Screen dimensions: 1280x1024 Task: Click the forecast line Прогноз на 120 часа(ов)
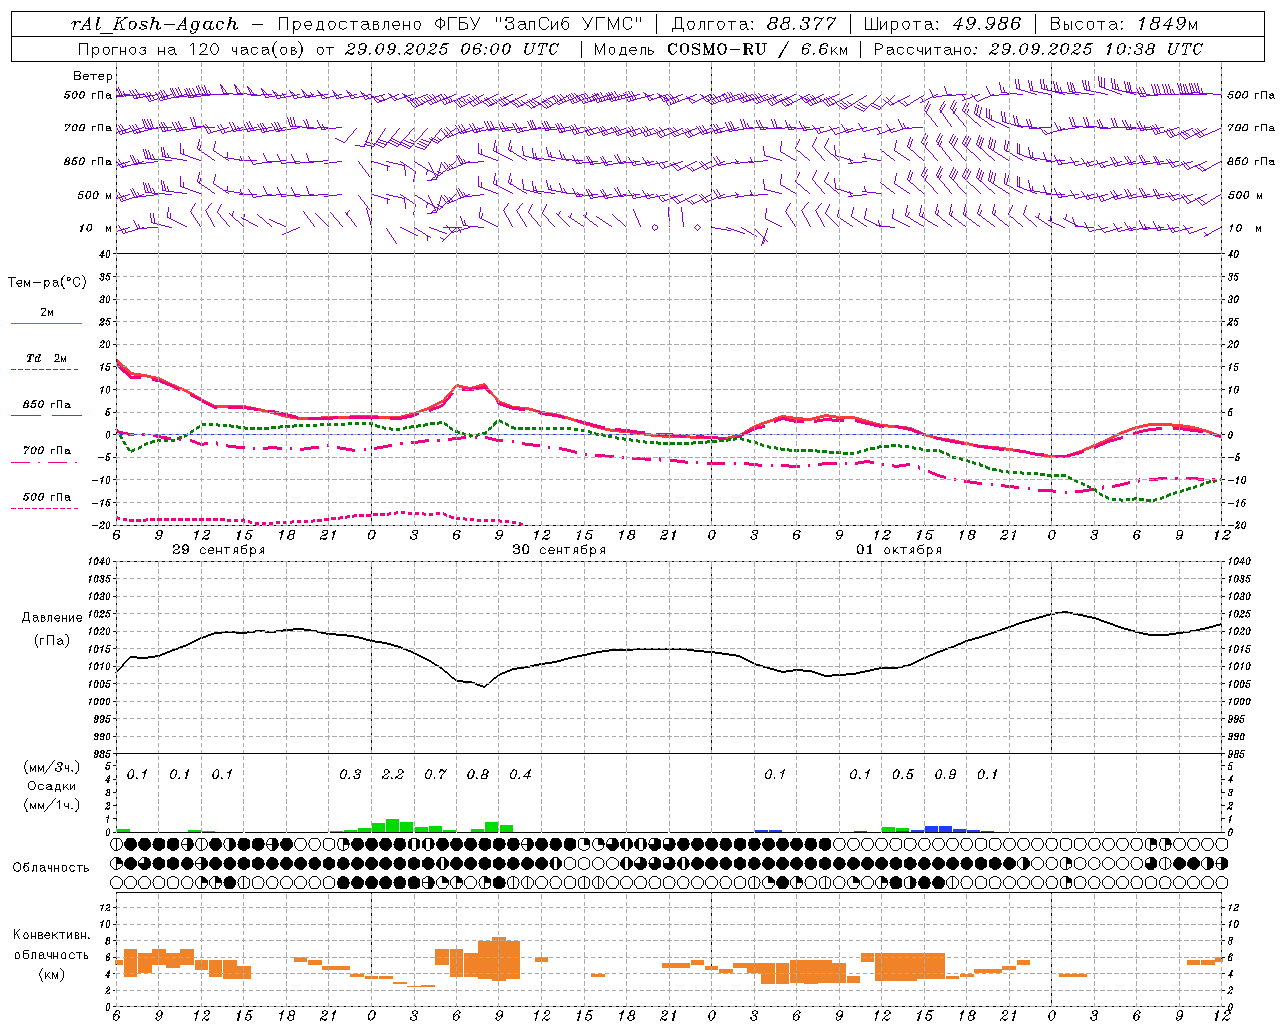(x=190, y=49)
